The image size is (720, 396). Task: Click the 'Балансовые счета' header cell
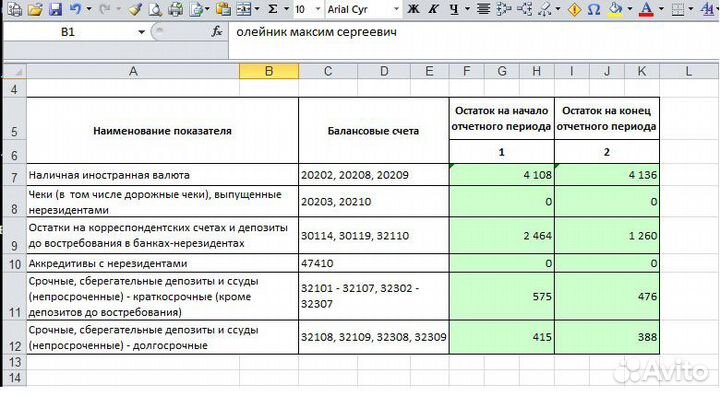[x=374, y=130]
